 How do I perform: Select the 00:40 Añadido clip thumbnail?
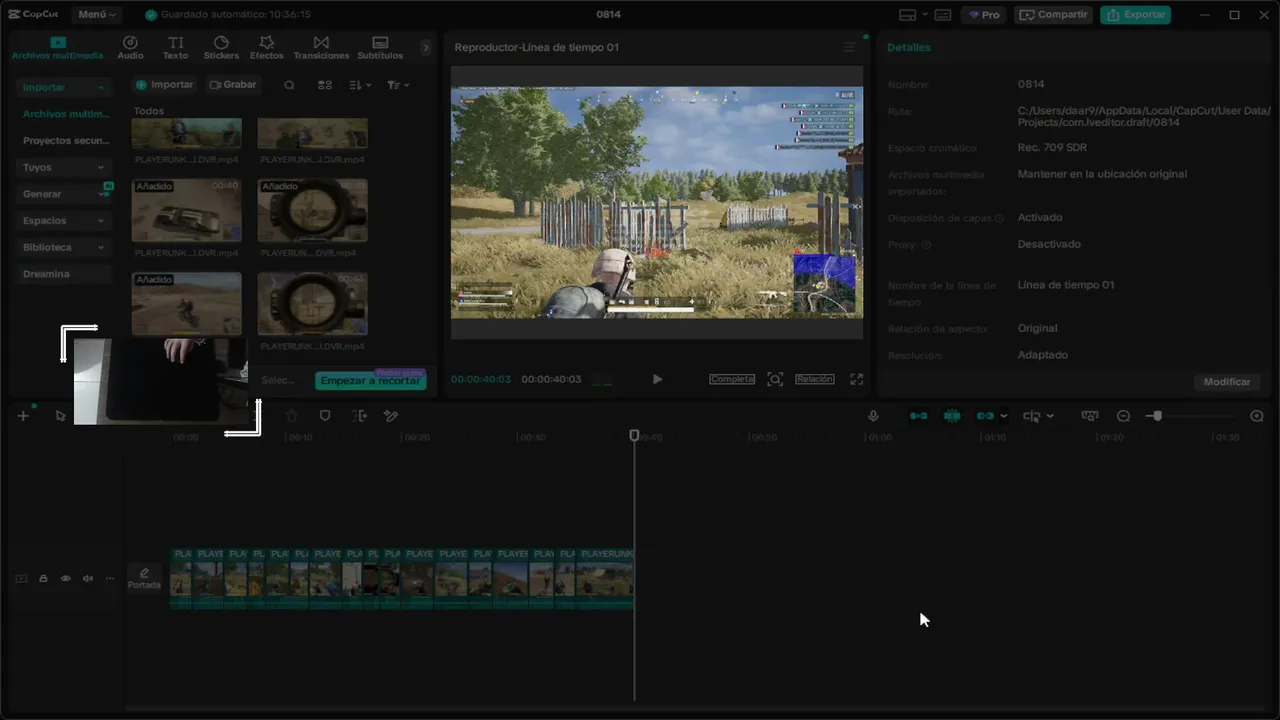pyautogui.click(x=187, y=210)
